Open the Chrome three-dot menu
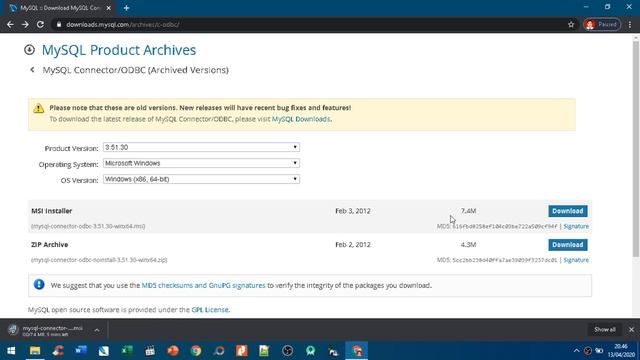 630,24
